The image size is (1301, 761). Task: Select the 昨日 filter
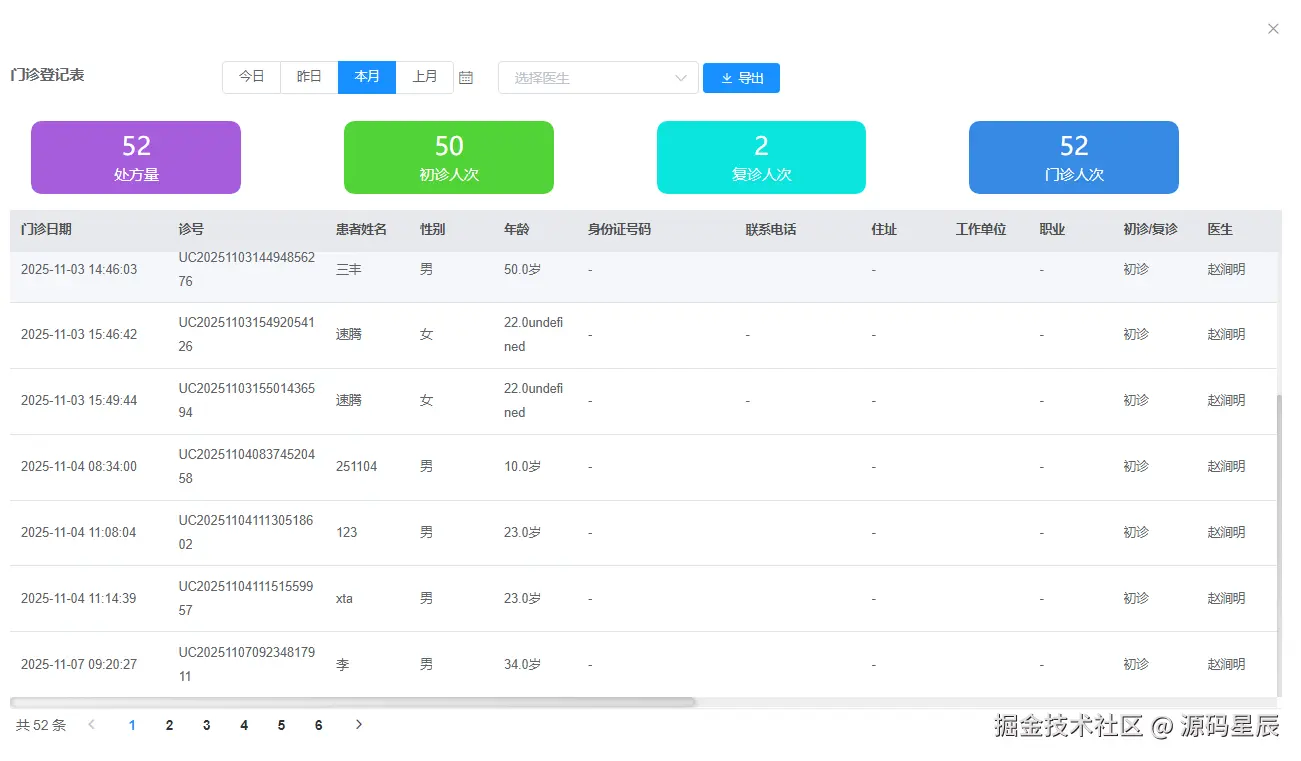(x=309, y=77)
